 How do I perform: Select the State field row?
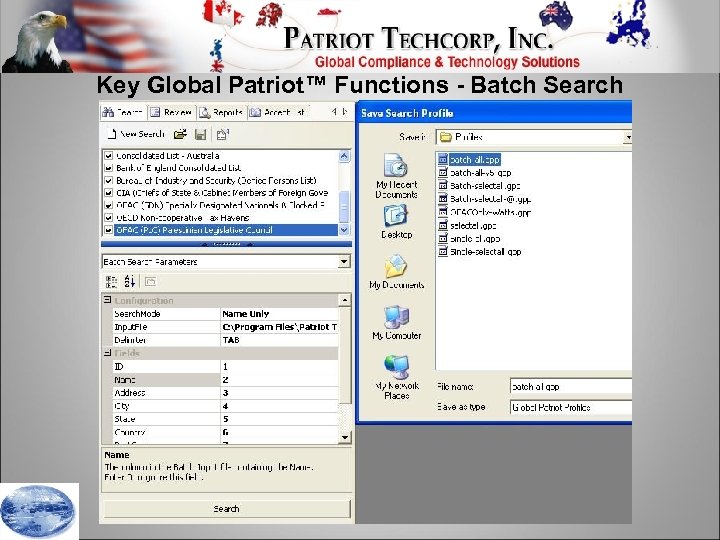(x=225, y=419)
